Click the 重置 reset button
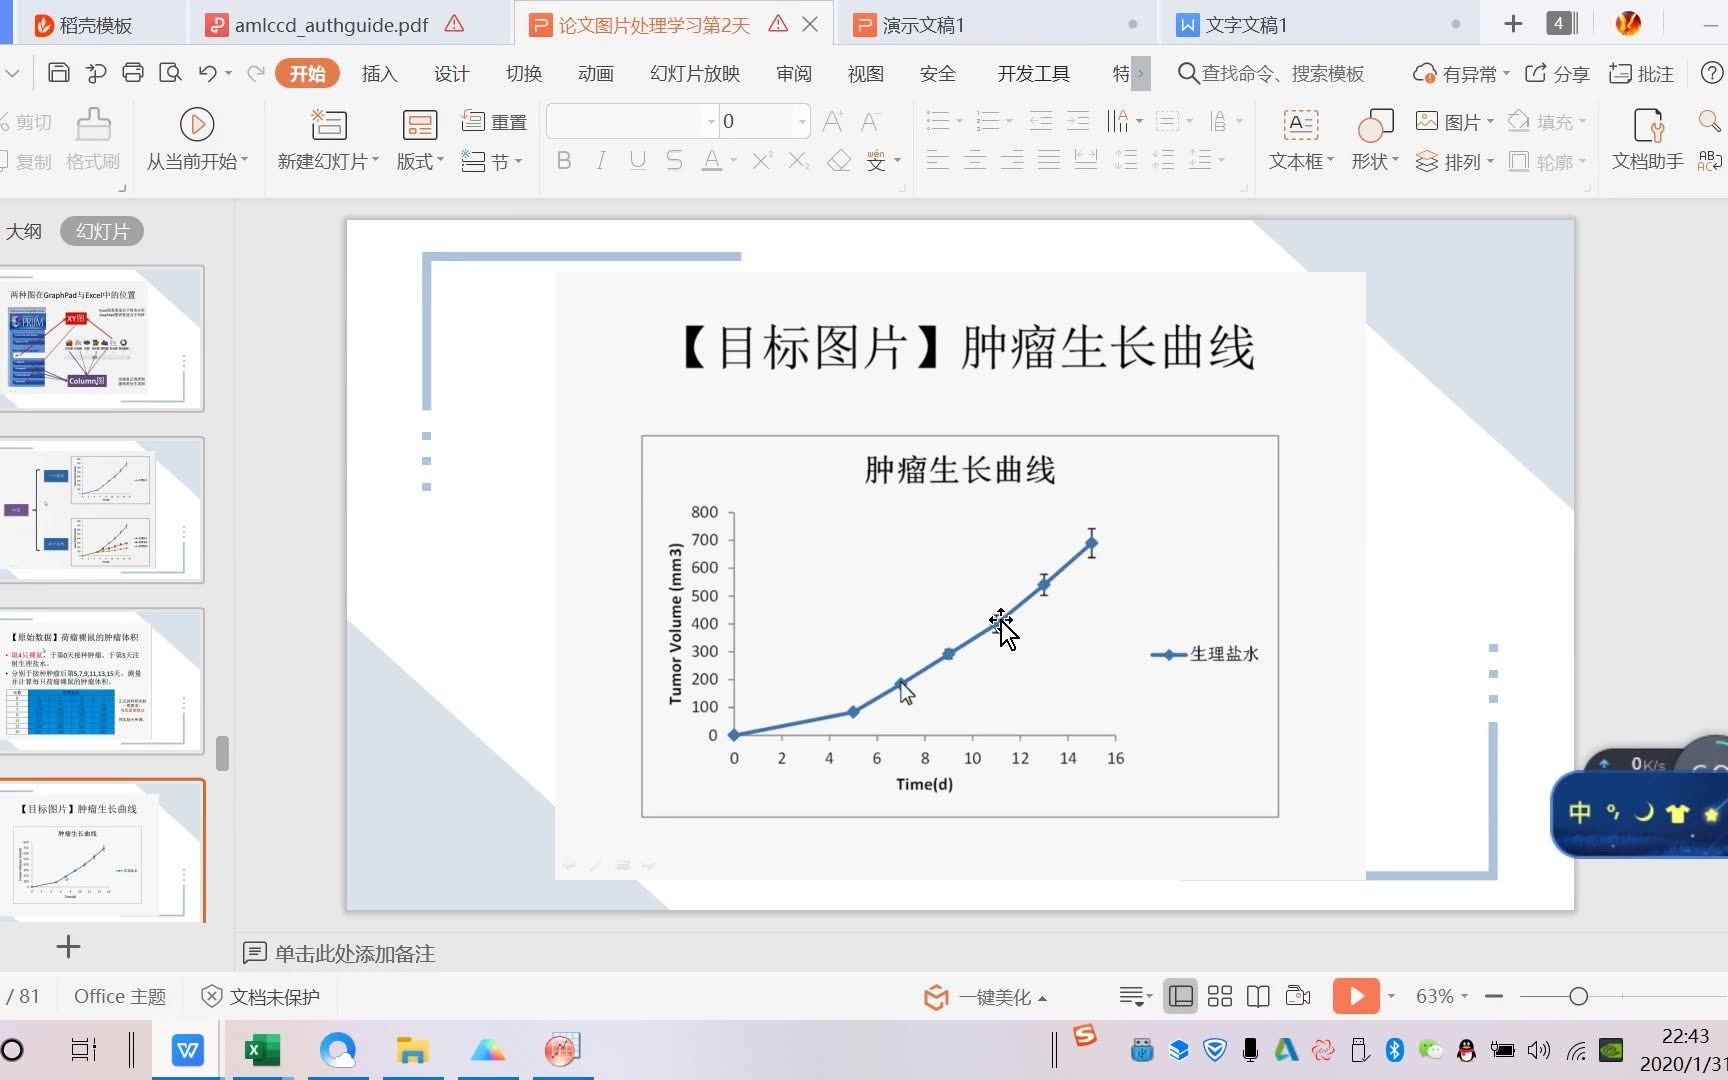 pyautogui.click(x=494, y=121)
